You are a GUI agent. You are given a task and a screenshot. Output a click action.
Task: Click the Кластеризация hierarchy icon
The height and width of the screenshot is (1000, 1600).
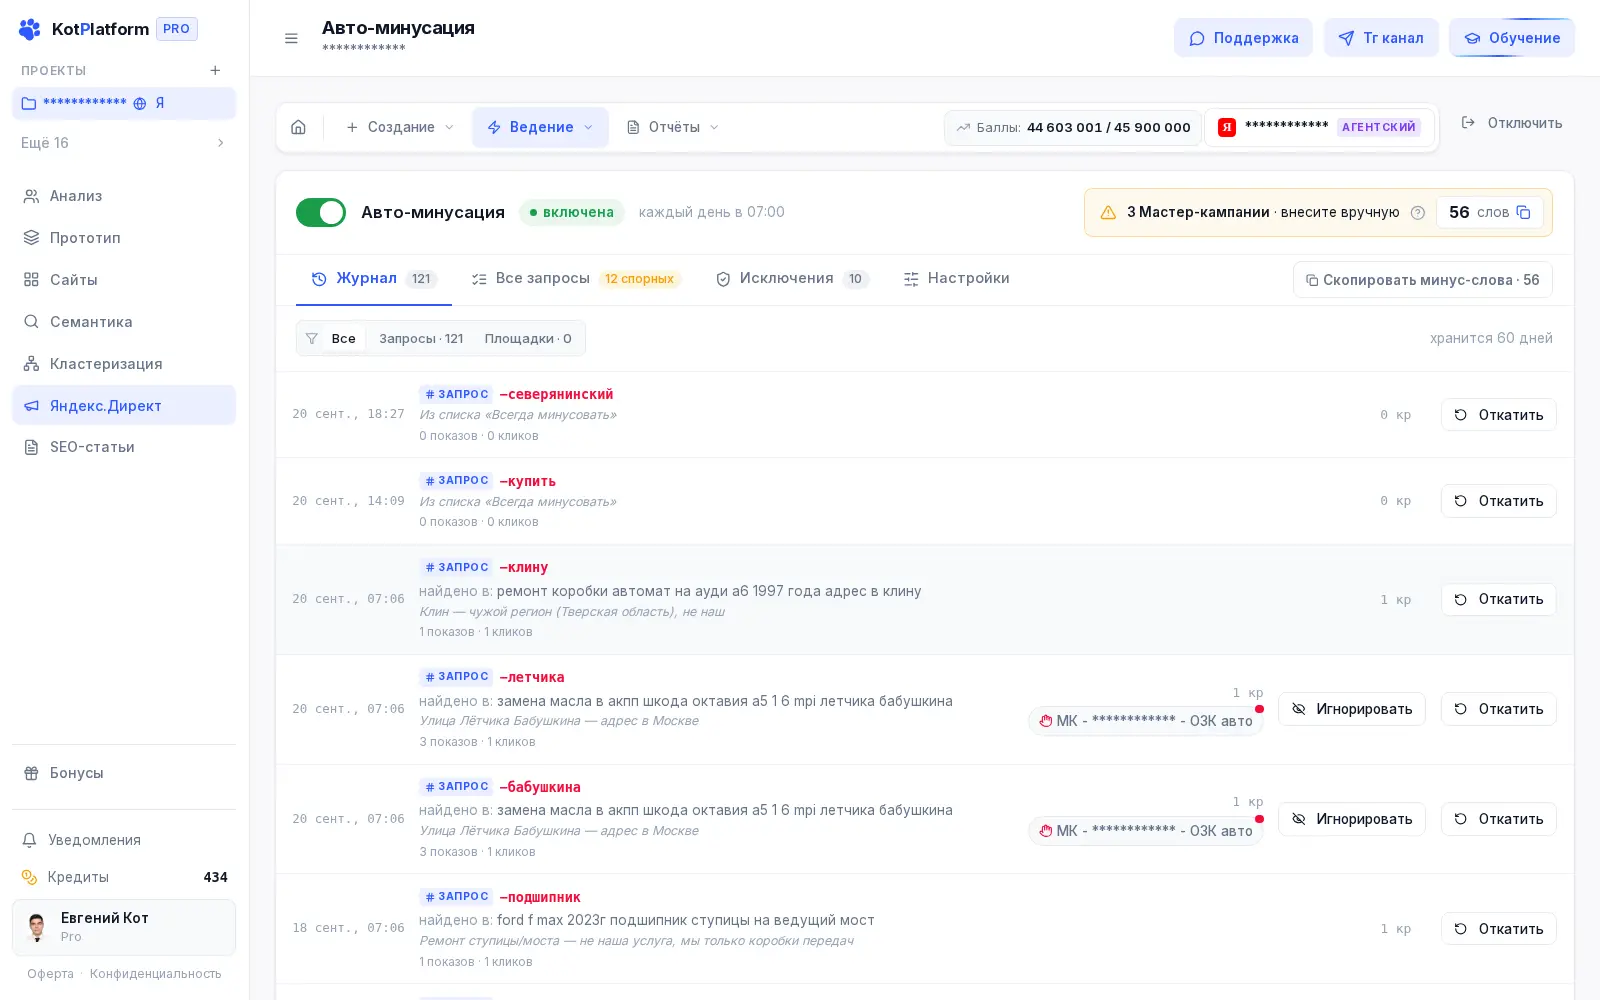(x=31, y=364)
